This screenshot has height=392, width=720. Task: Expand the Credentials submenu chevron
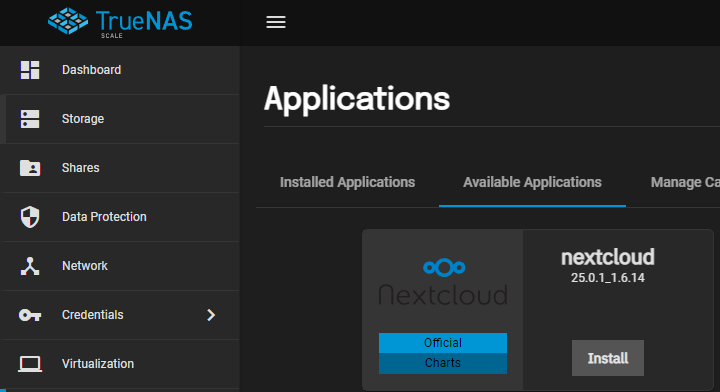[x=211, y=315]
